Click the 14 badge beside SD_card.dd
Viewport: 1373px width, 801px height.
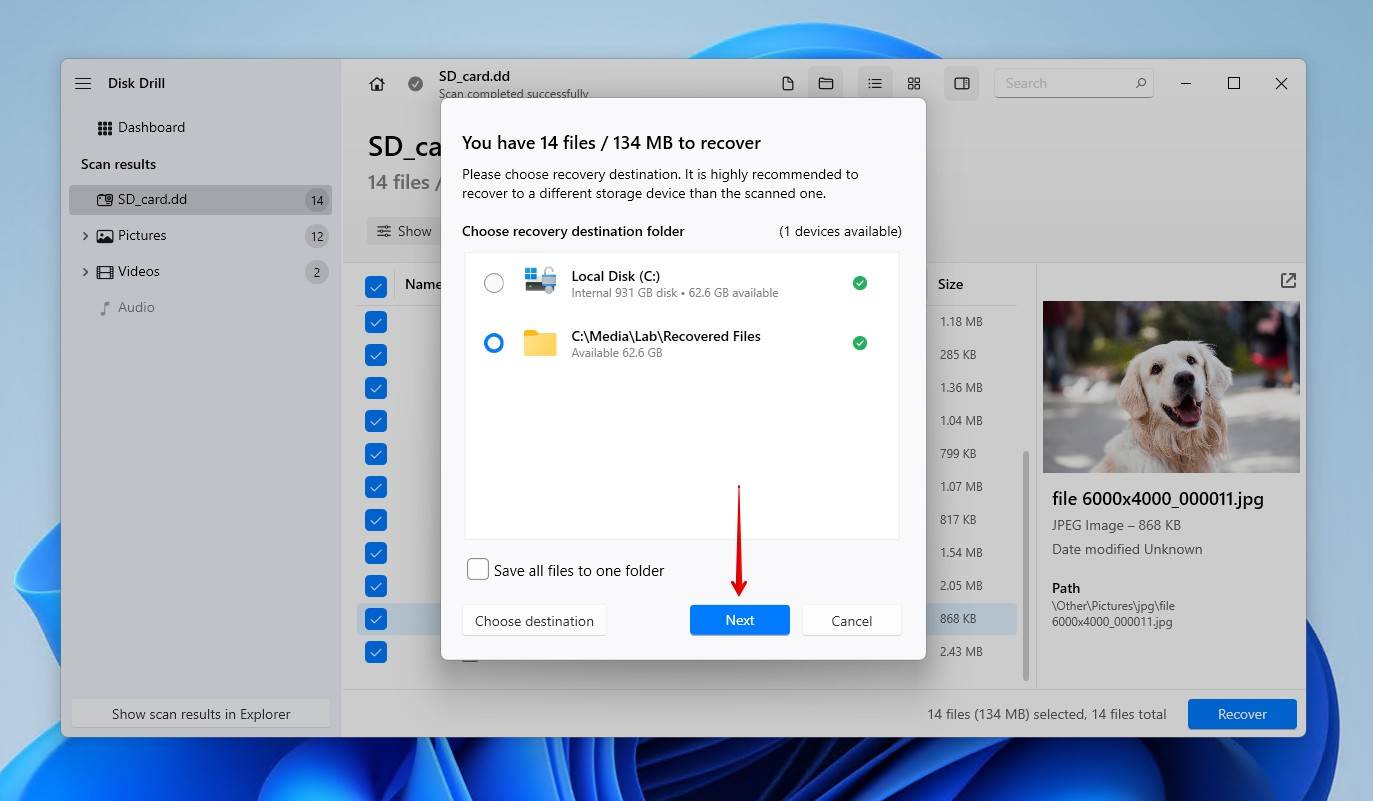[317, 200]
